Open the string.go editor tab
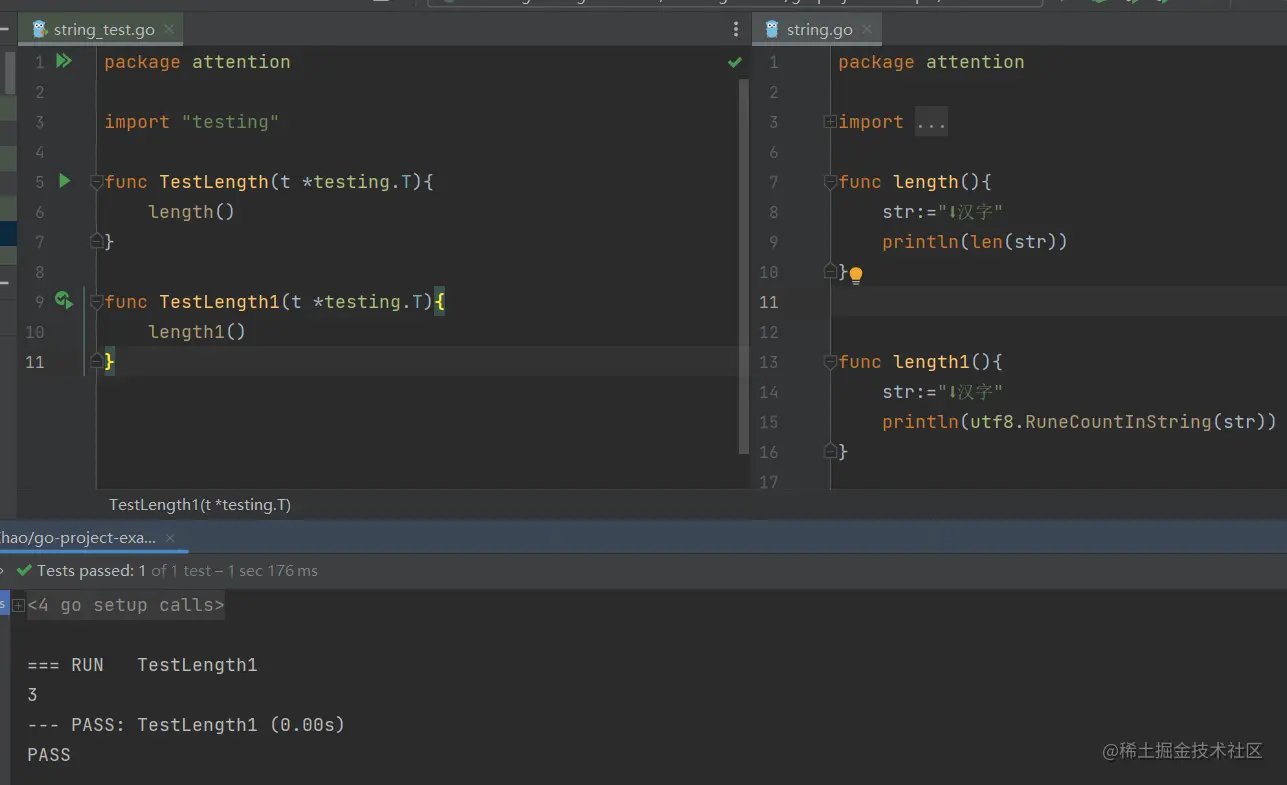Image resolution: width=1287 pixels, height=785 pixels. [819, 30]
